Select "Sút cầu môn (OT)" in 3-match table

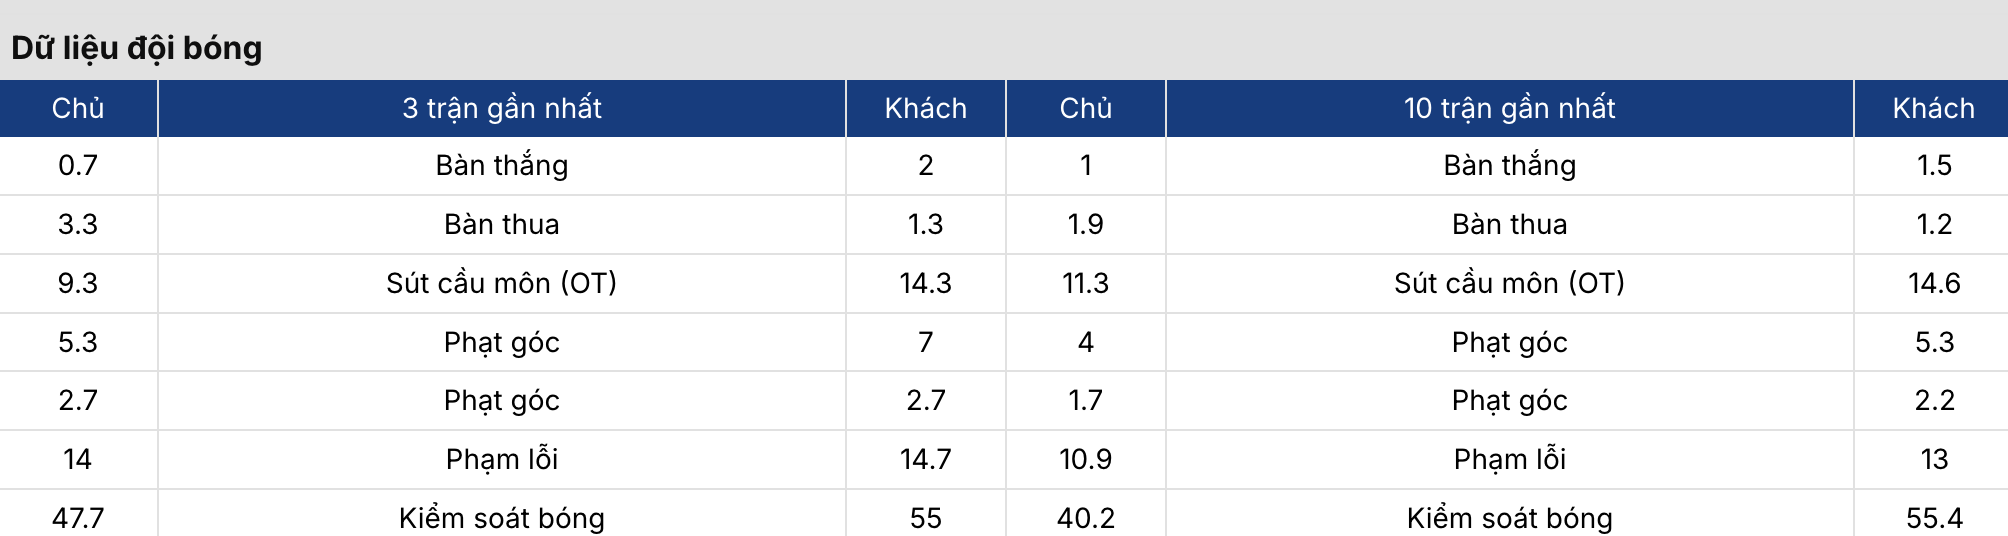pos(502,283)
